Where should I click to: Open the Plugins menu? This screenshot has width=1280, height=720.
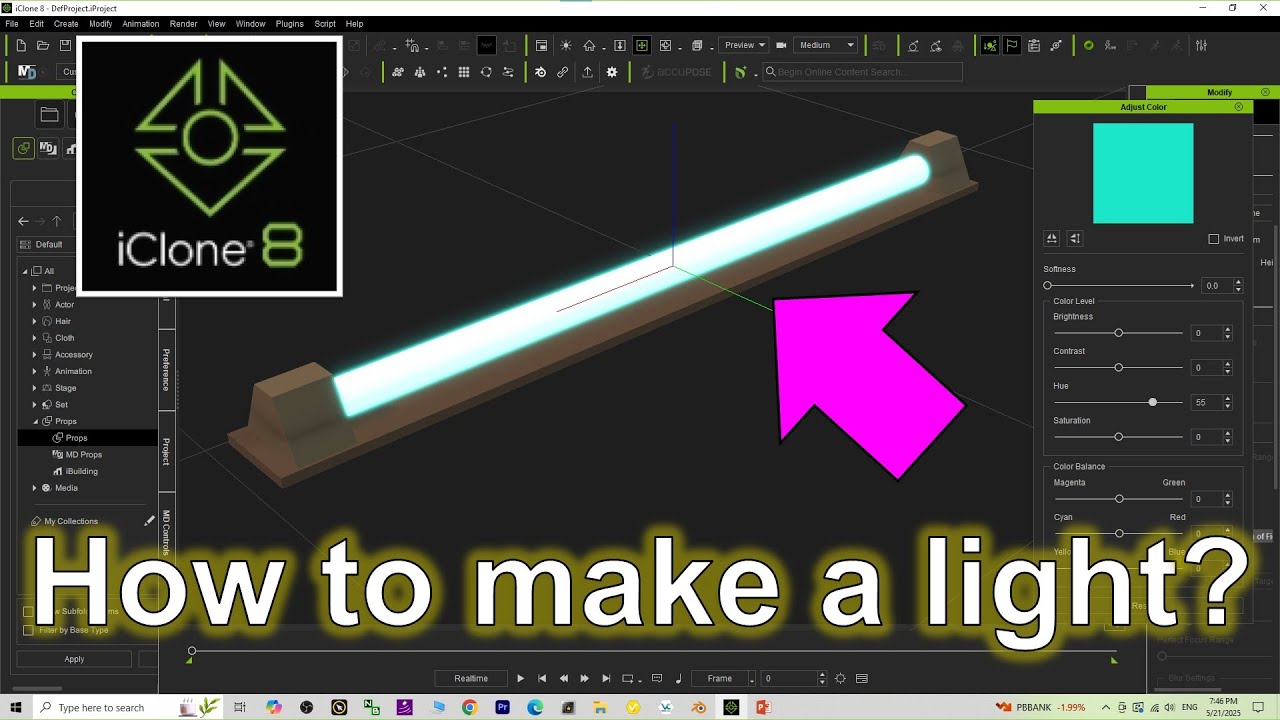pyautogui.click(x=290, y=23)
